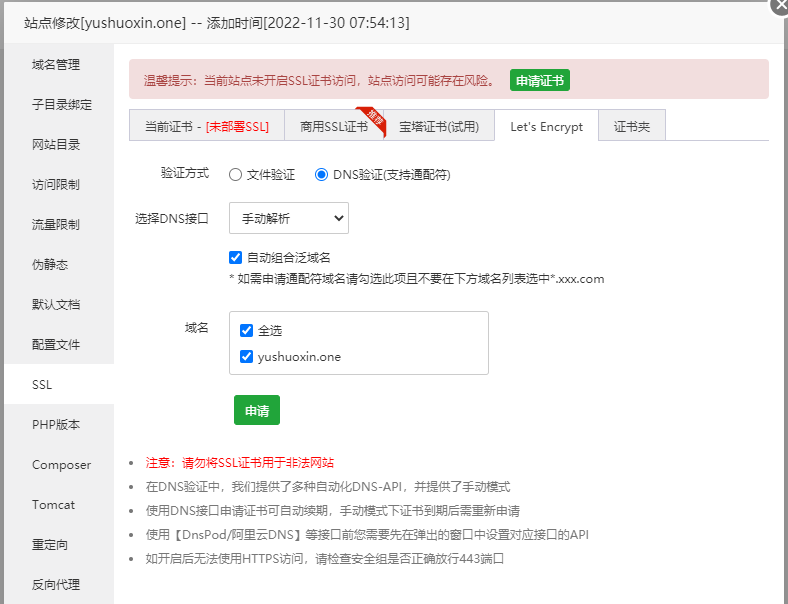Close the site modification dialog
The width and height of the screenshot is (788, 604).
click(780, 5)
